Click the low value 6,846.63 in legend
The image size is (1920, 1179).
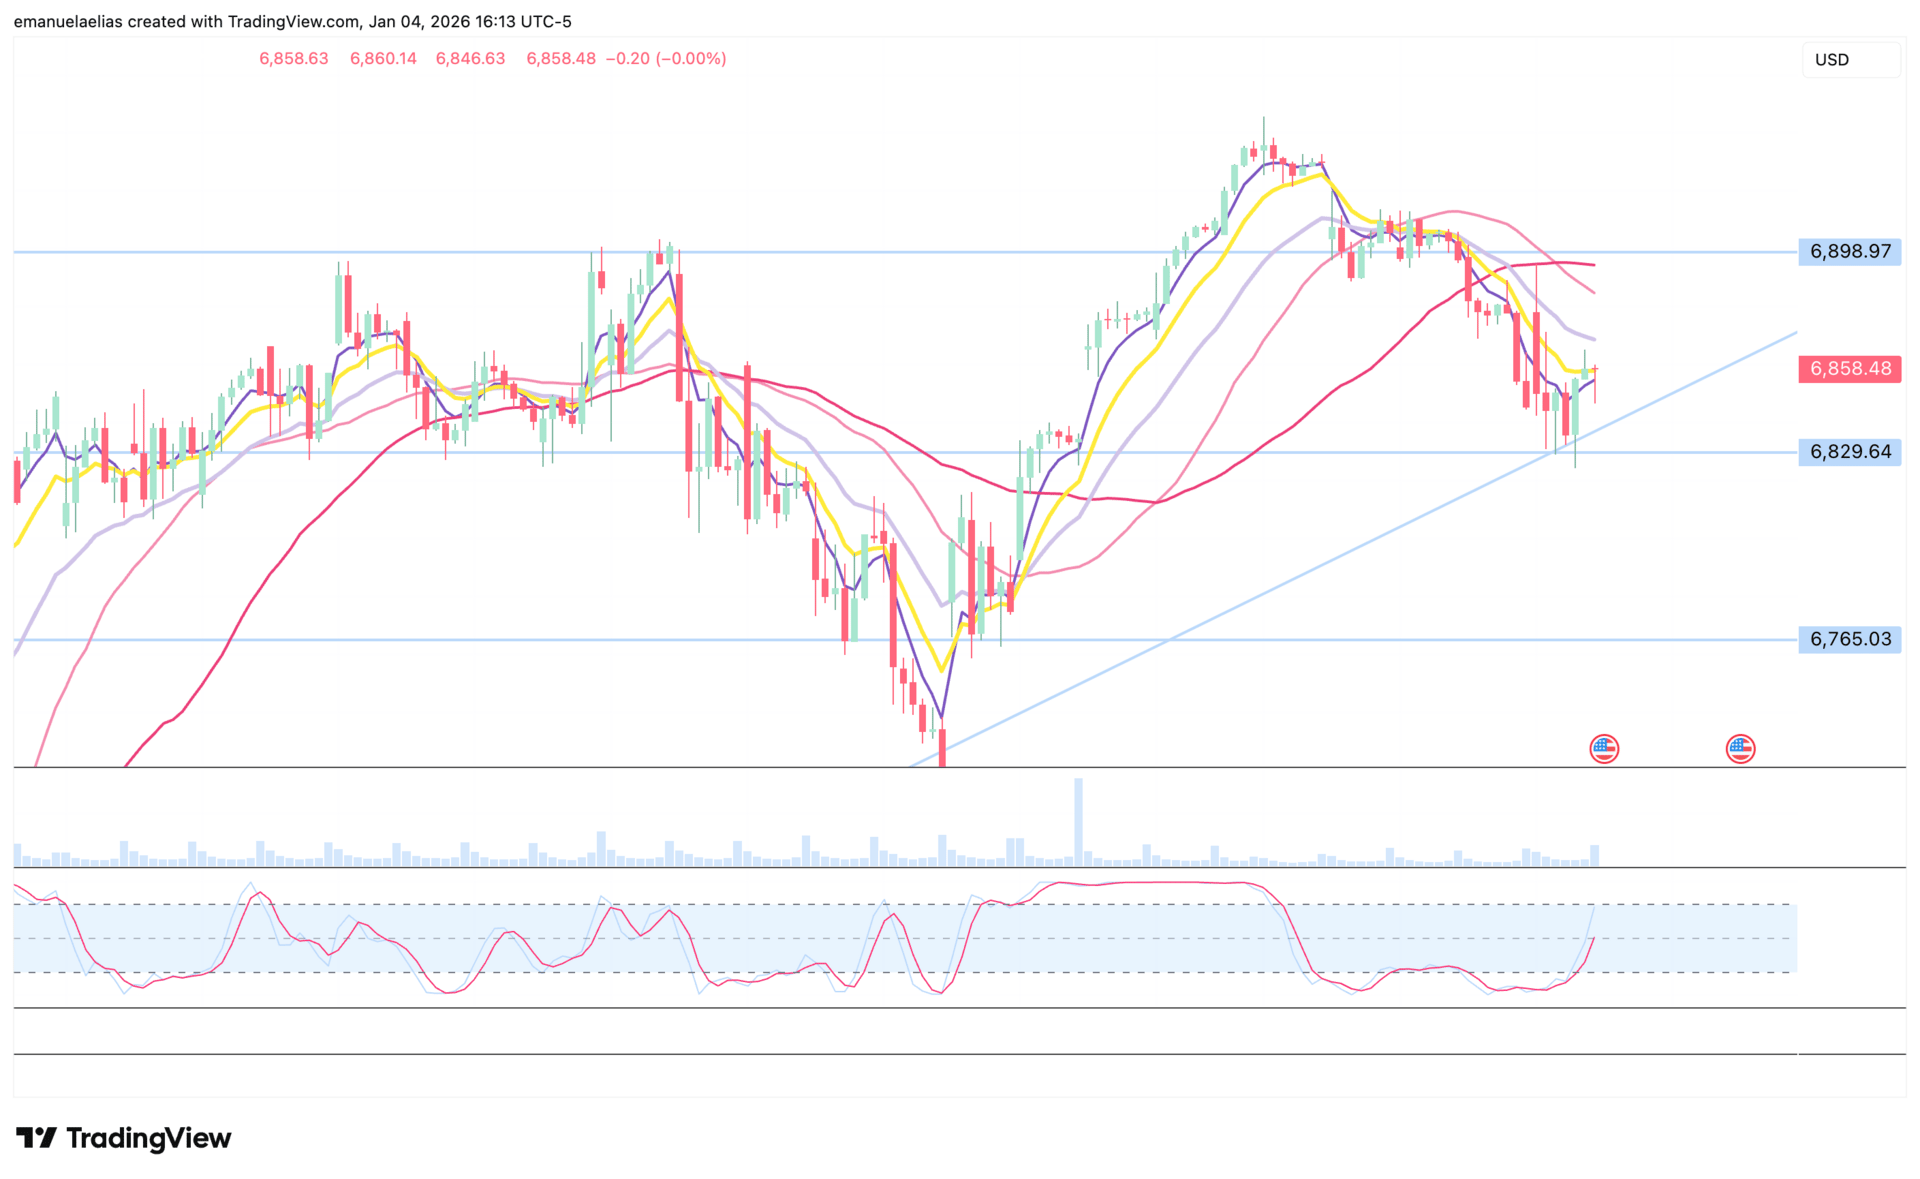coord(470,59)
